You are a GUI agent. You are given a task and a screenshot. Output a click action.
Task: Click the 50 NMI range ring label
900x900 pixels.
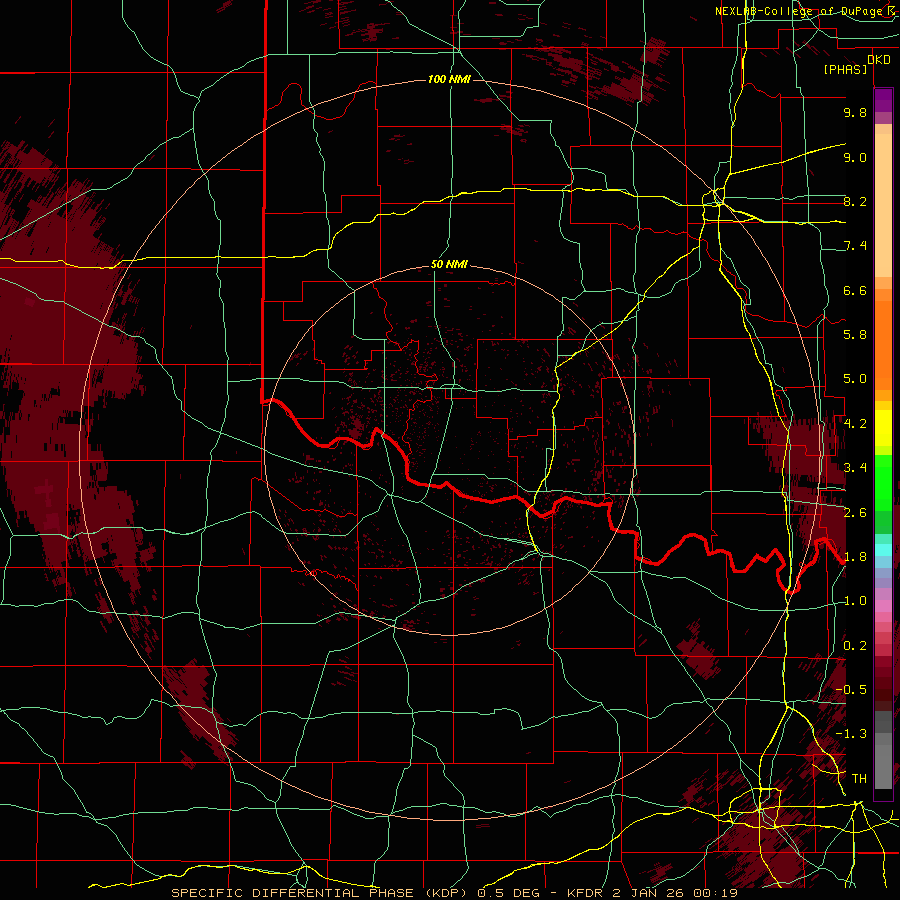[x=449, y=265]
